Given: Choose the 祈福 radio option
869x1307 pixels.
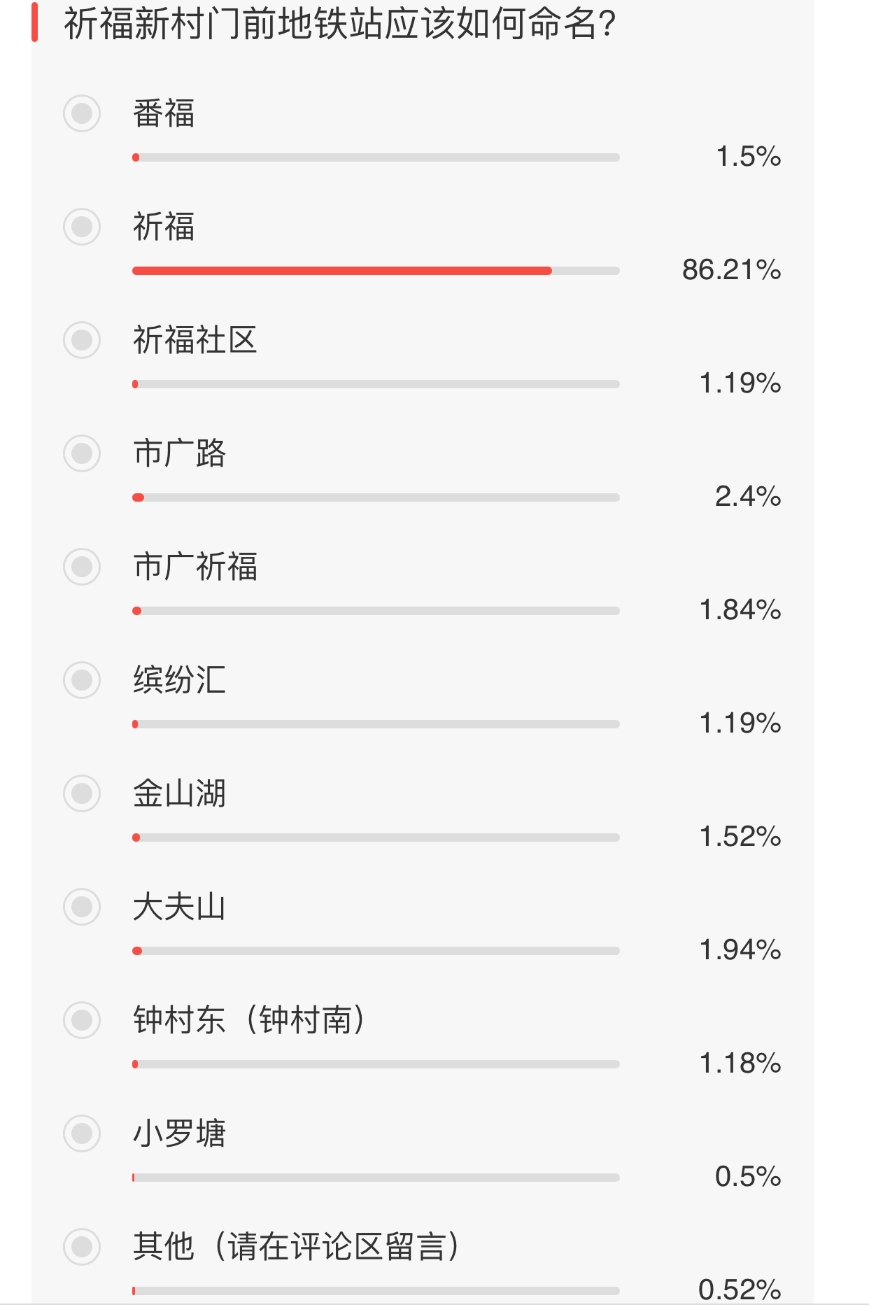Looking at the screenshot, I should [x=82, y=227].
